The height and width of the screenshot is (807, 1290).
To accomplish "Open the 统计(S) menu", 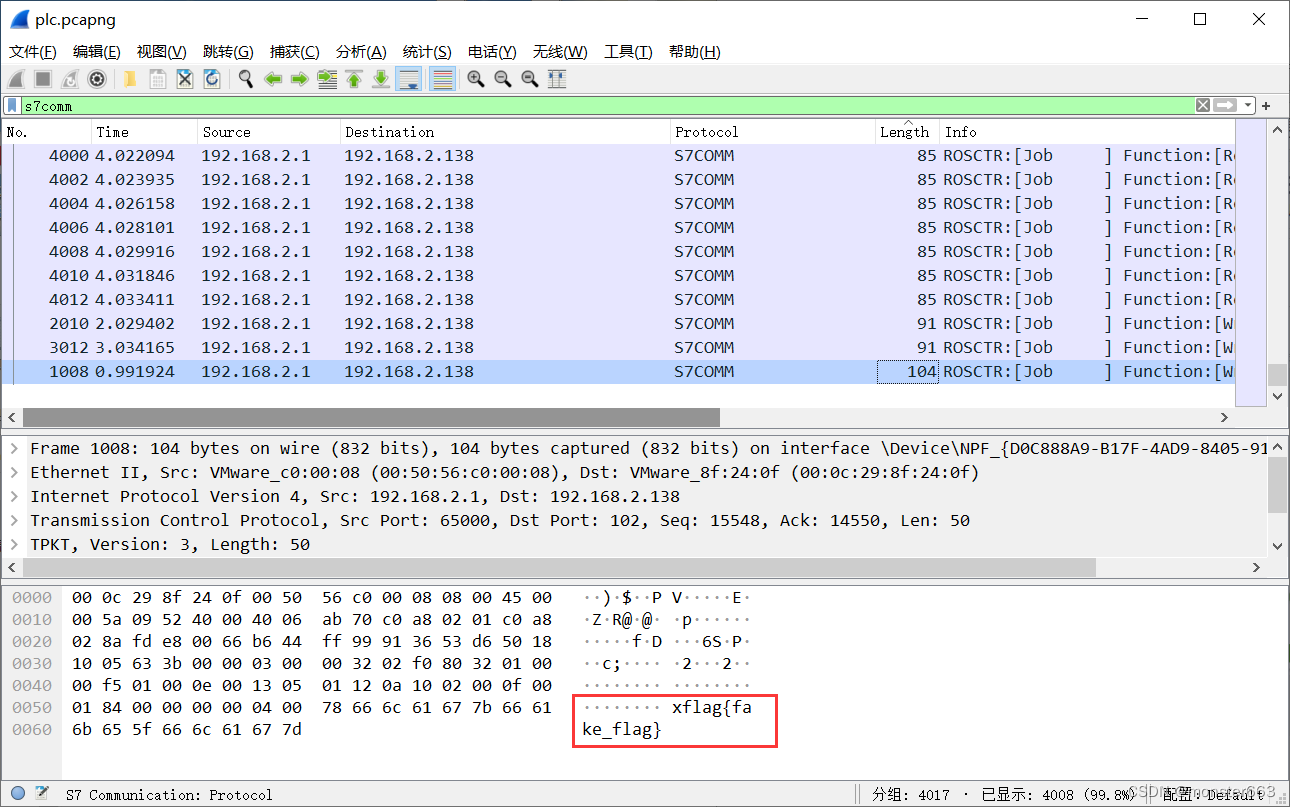I will 427,52.
